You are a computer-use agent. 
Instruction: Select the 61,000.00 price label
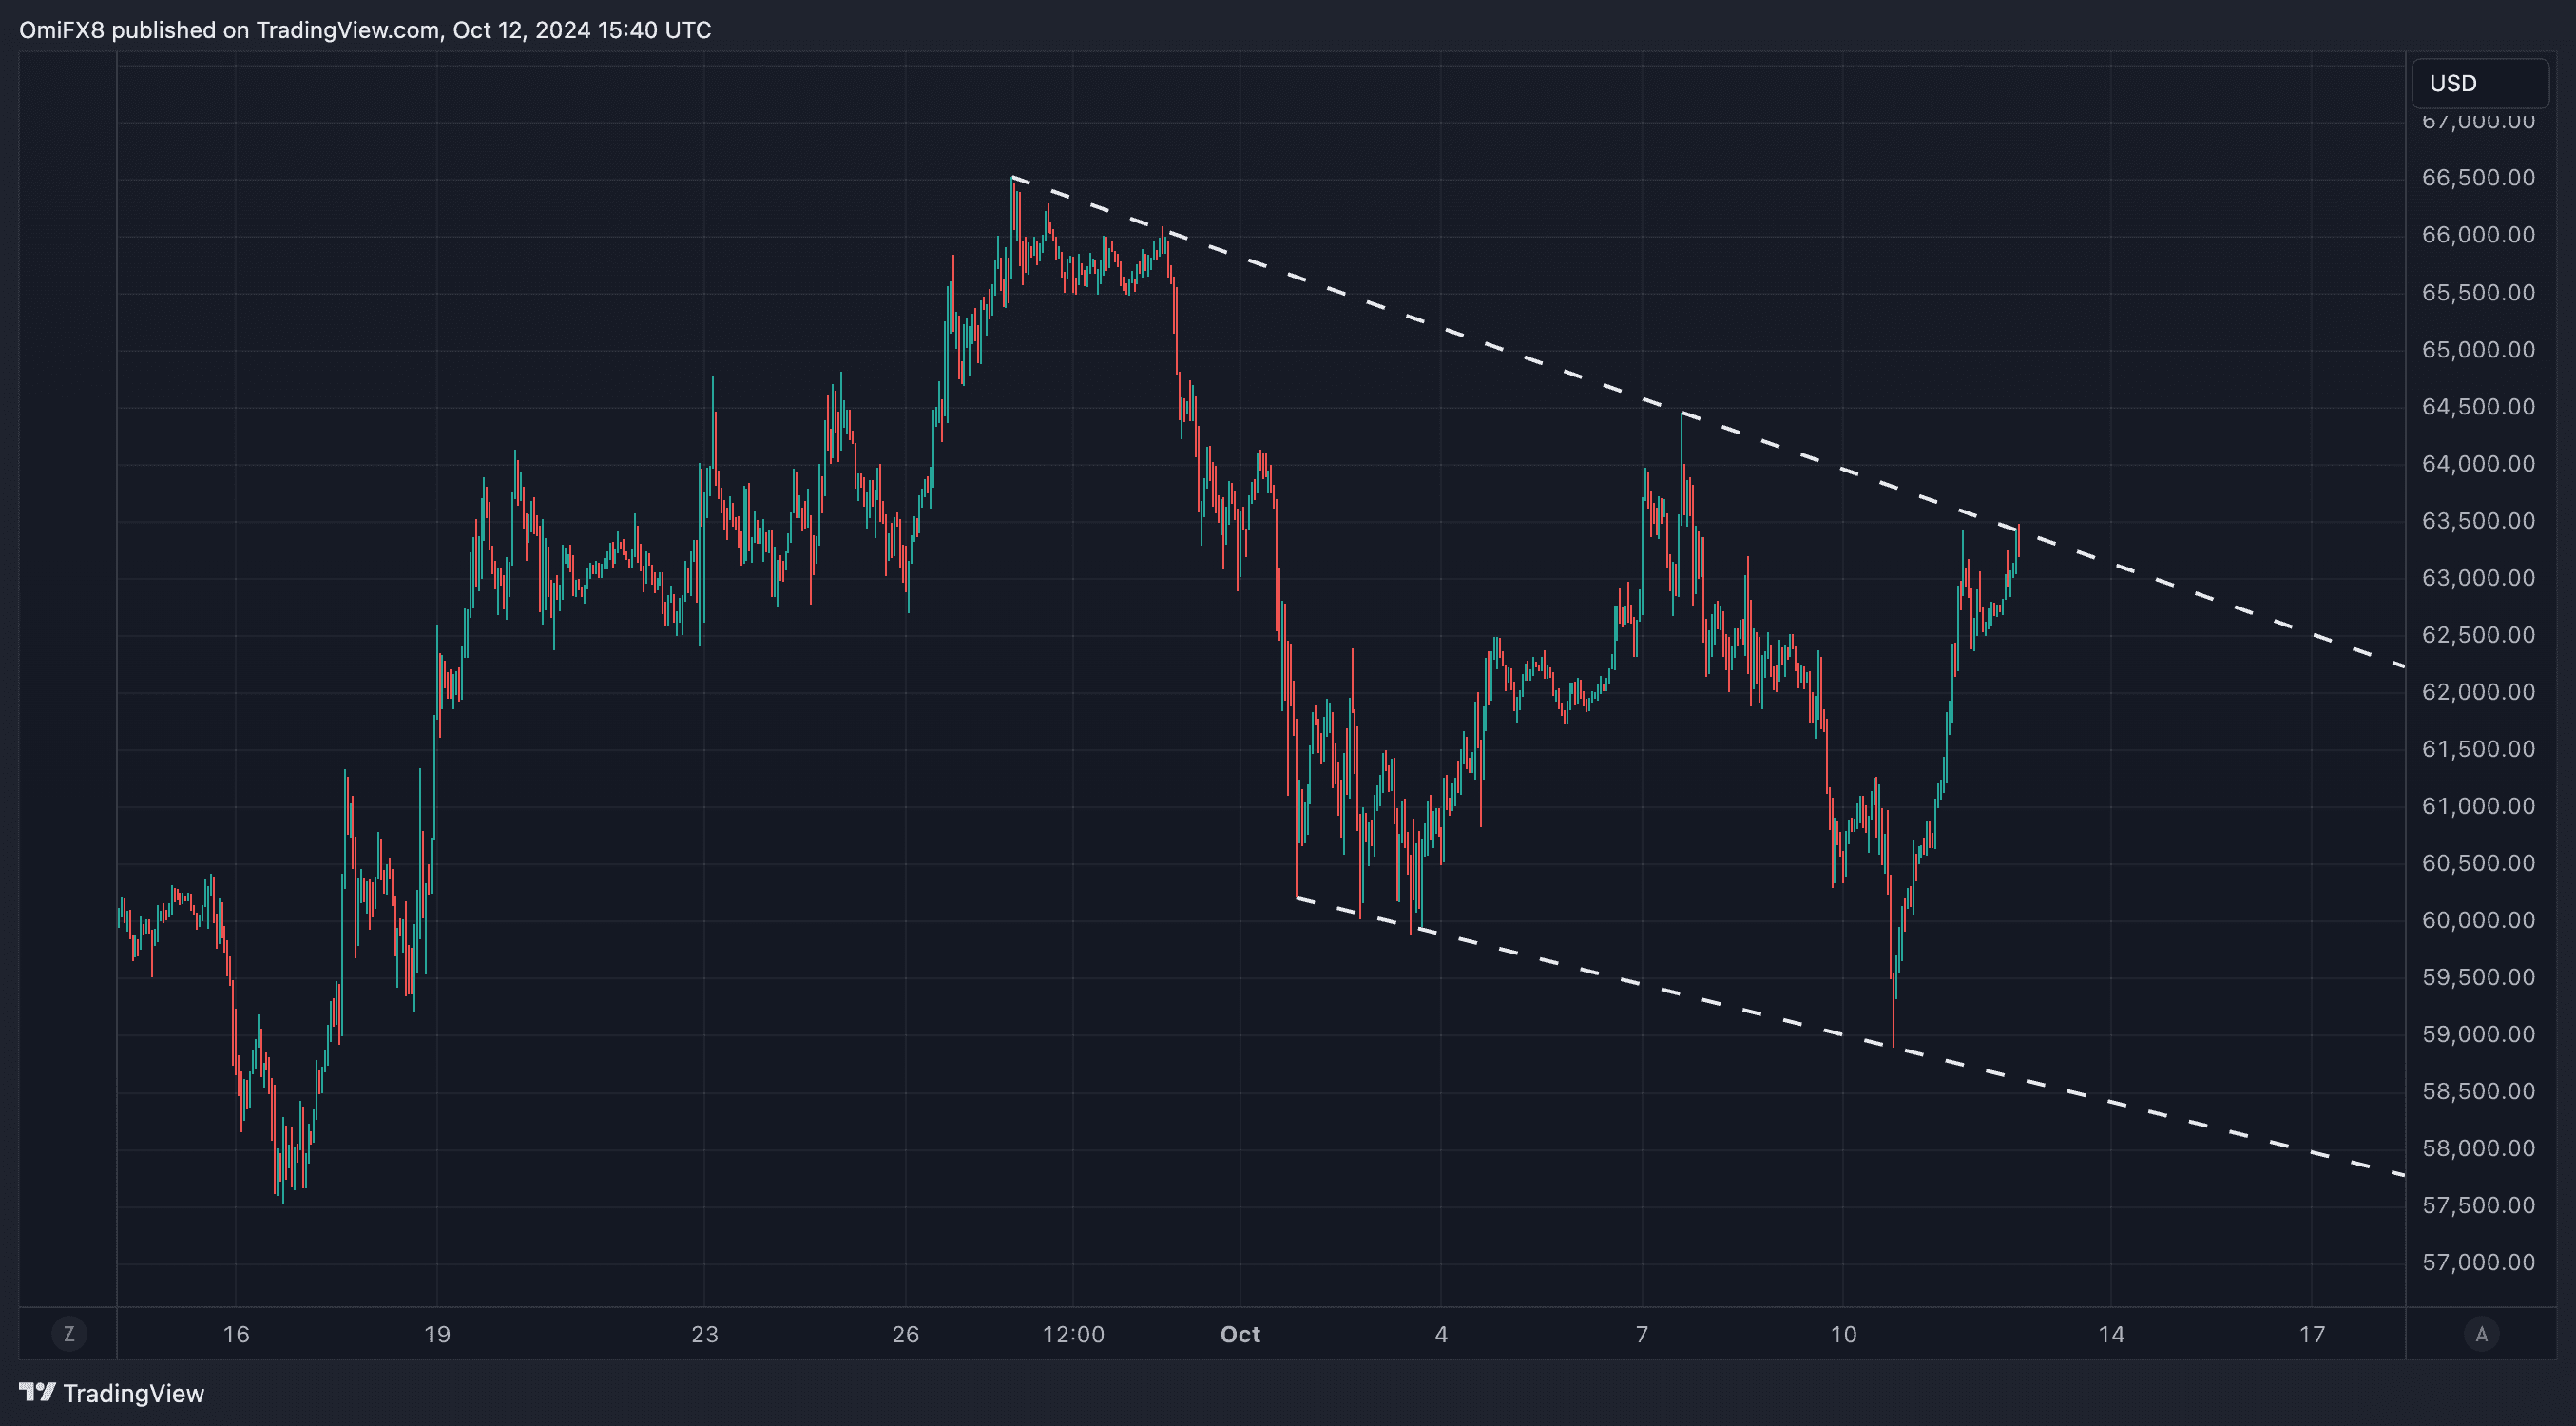pos(2478,806)
